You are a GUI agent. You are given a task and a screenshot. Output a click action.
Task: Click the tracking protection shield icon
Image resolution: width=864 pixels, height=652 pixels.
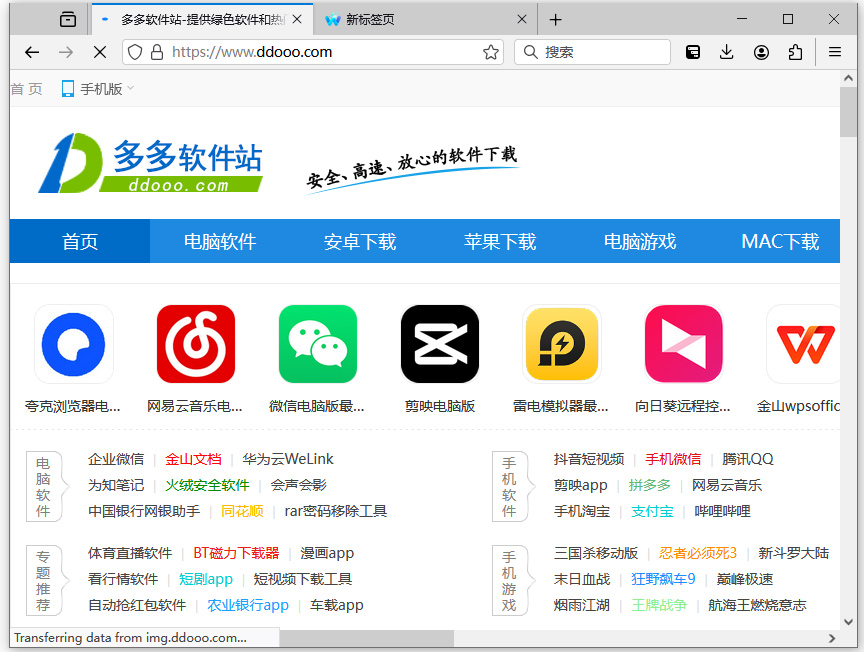(x=135, y=52)
